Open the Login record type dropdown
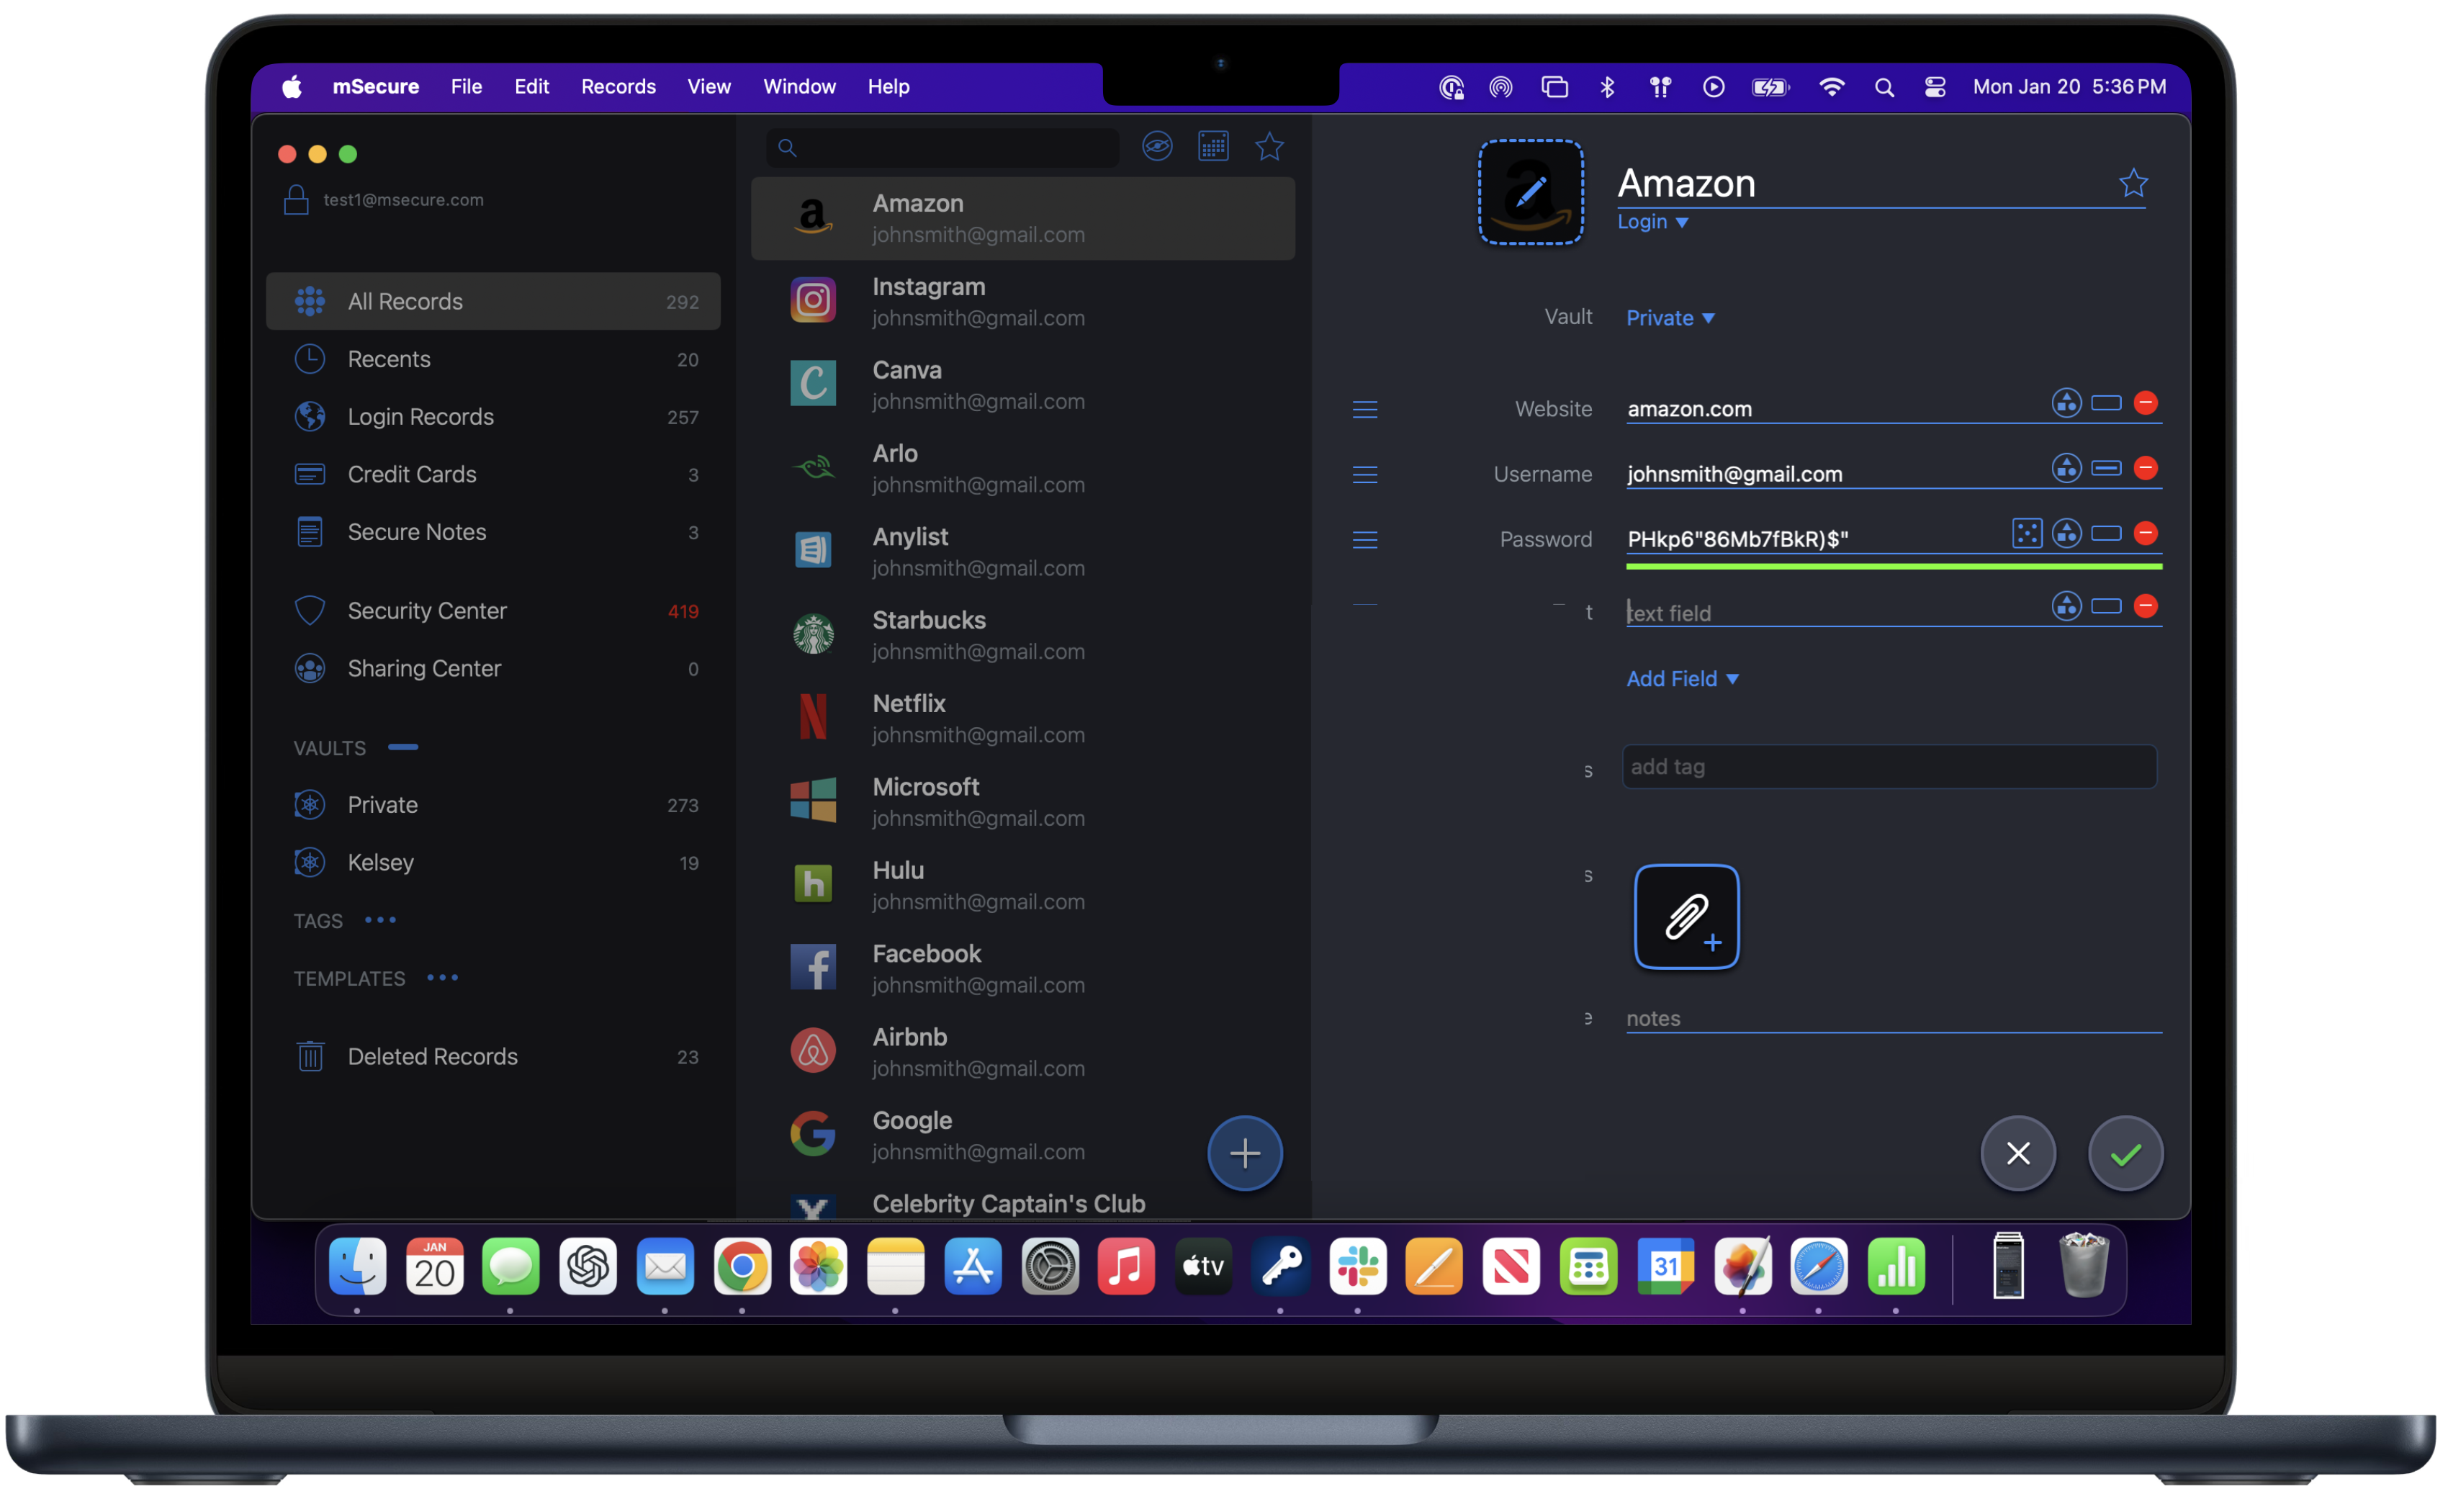 point(1653,222)
